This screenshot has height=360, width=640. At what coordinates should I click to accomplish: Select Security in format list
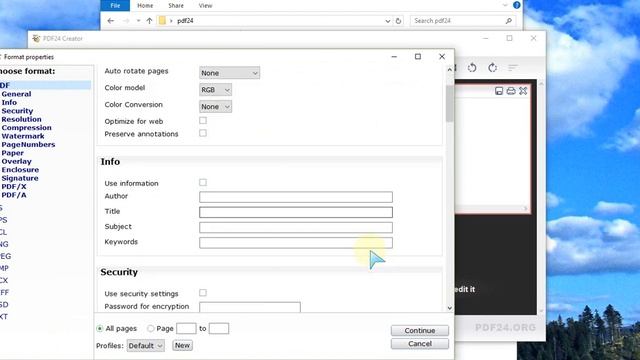click(17, 111)
